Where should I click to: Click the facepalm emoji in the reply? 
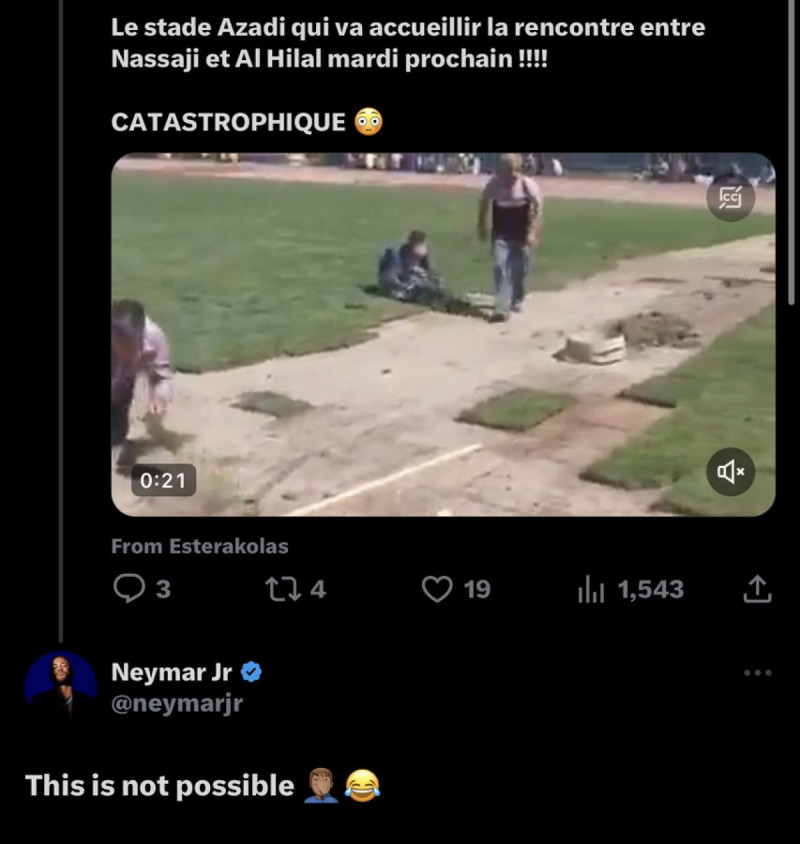[x=318, y=786]
